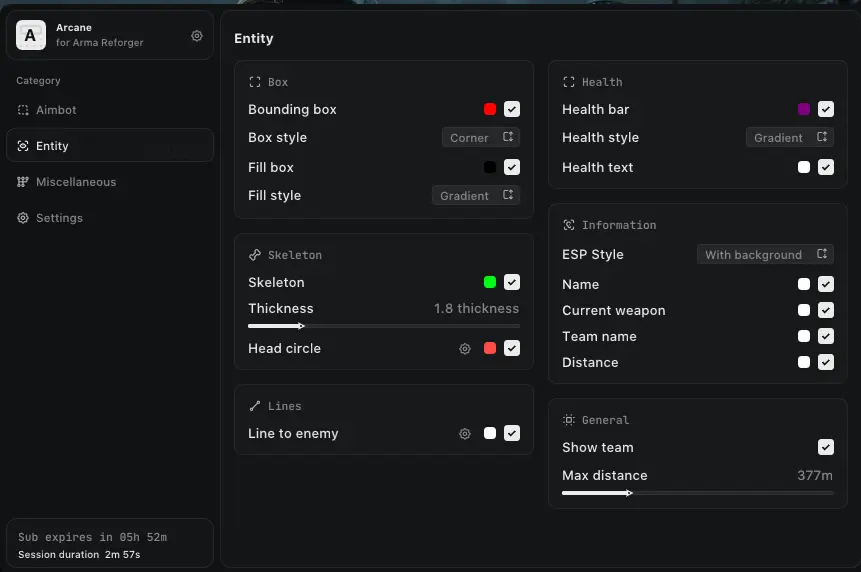
Task: Click the Settings category gear icon
Action: [23, 218]
